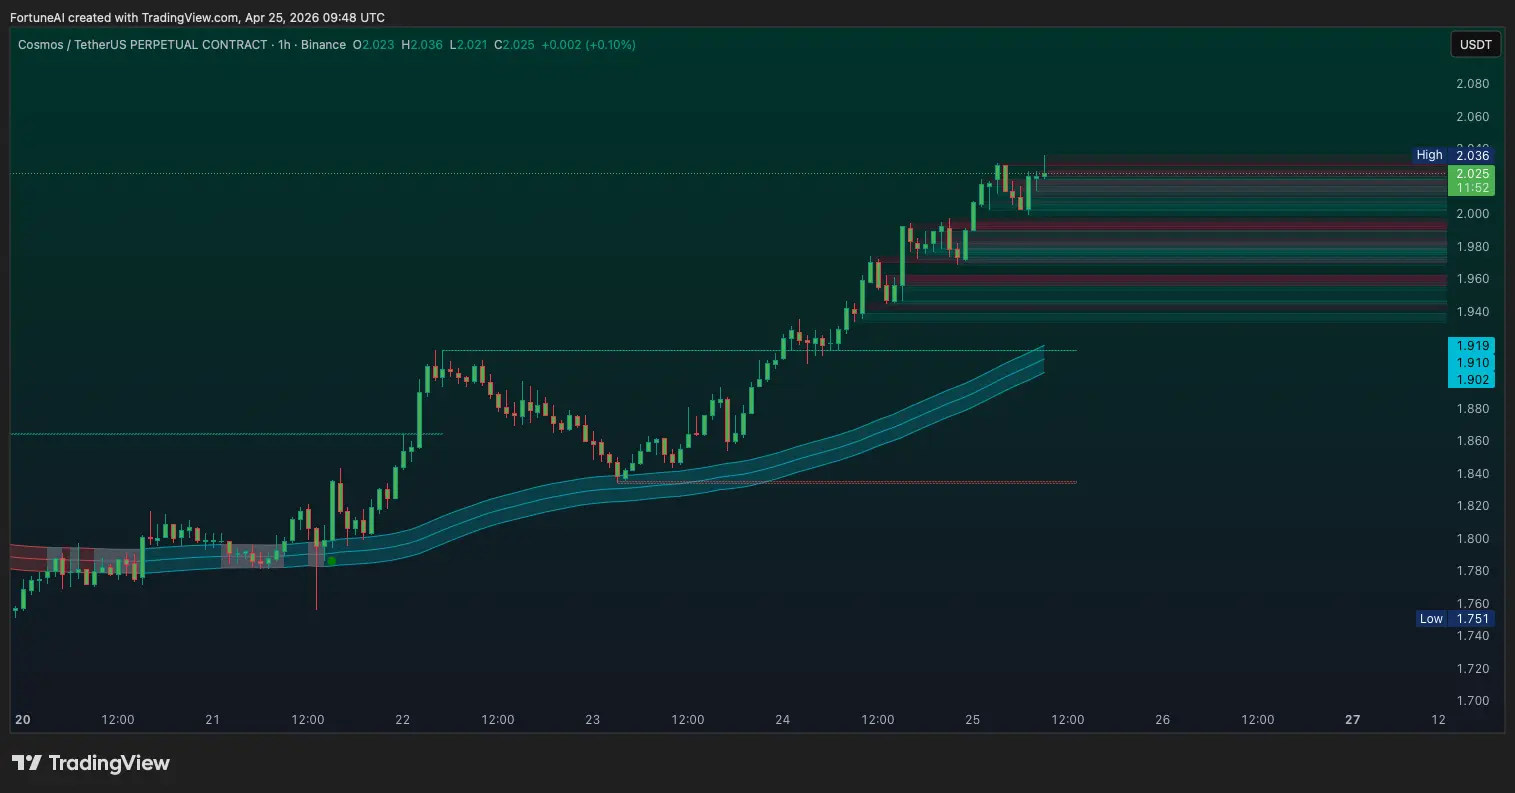Click the 1.910 indicator value label
The width and height of the screenshot is (1515, 793).
(x=1472, y=362)
